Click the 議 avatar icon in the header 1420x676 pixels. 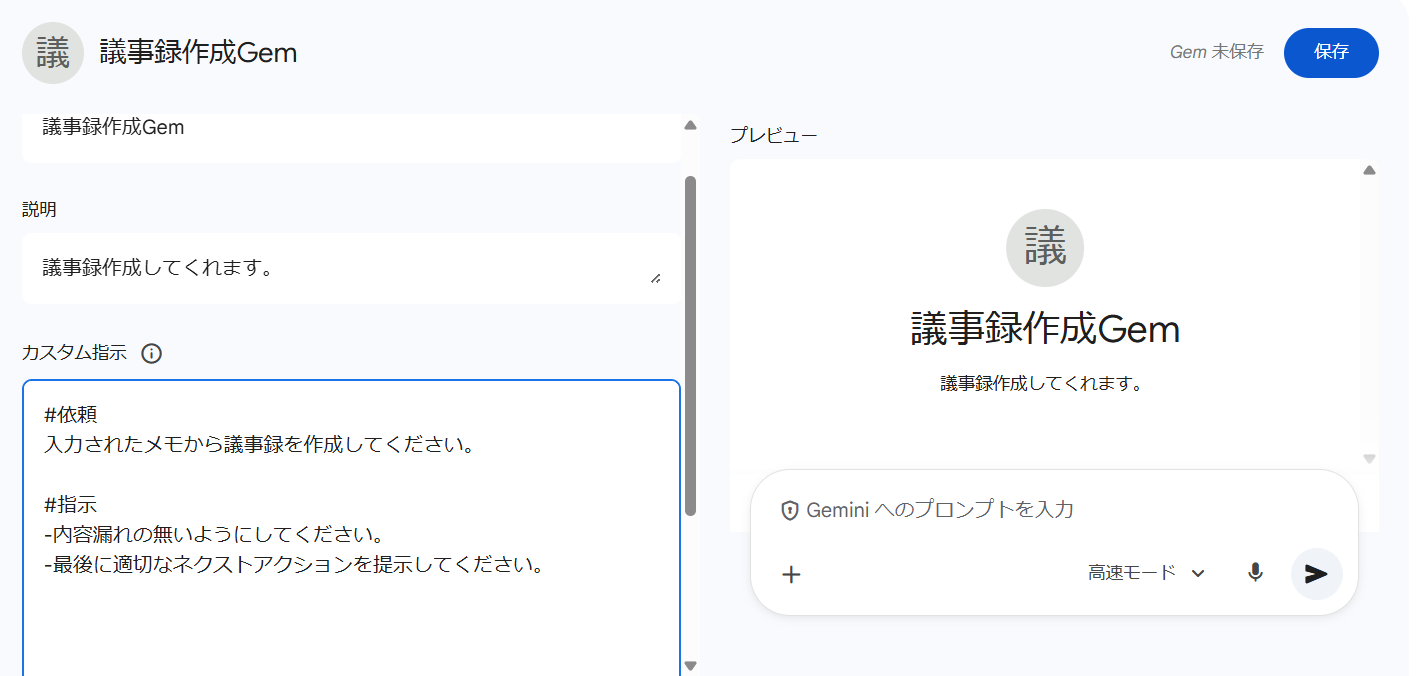coord(53,53)
